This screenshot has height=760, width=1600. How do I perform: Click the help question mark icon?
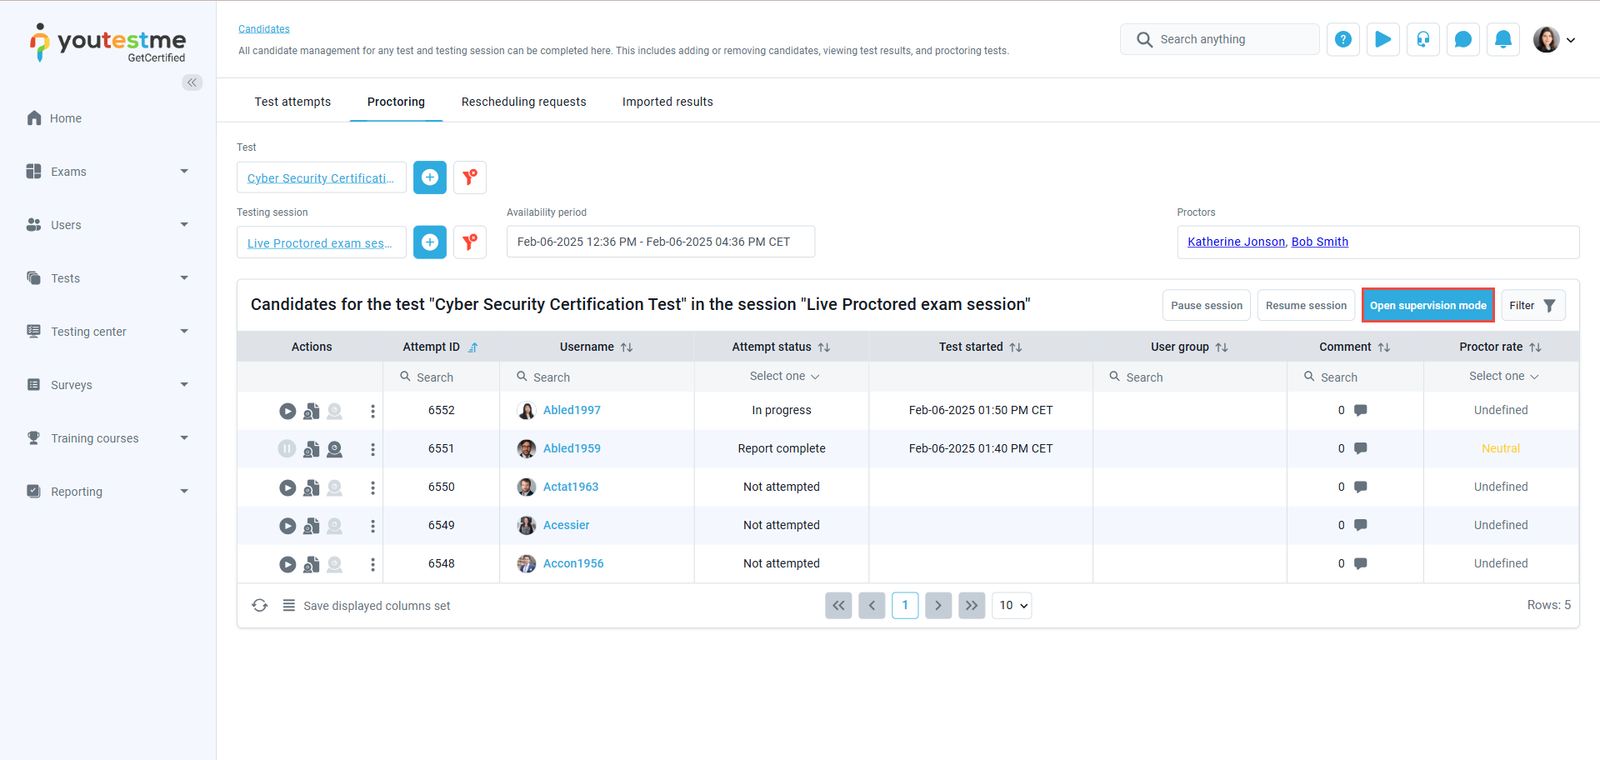[x=1343, y=40]
